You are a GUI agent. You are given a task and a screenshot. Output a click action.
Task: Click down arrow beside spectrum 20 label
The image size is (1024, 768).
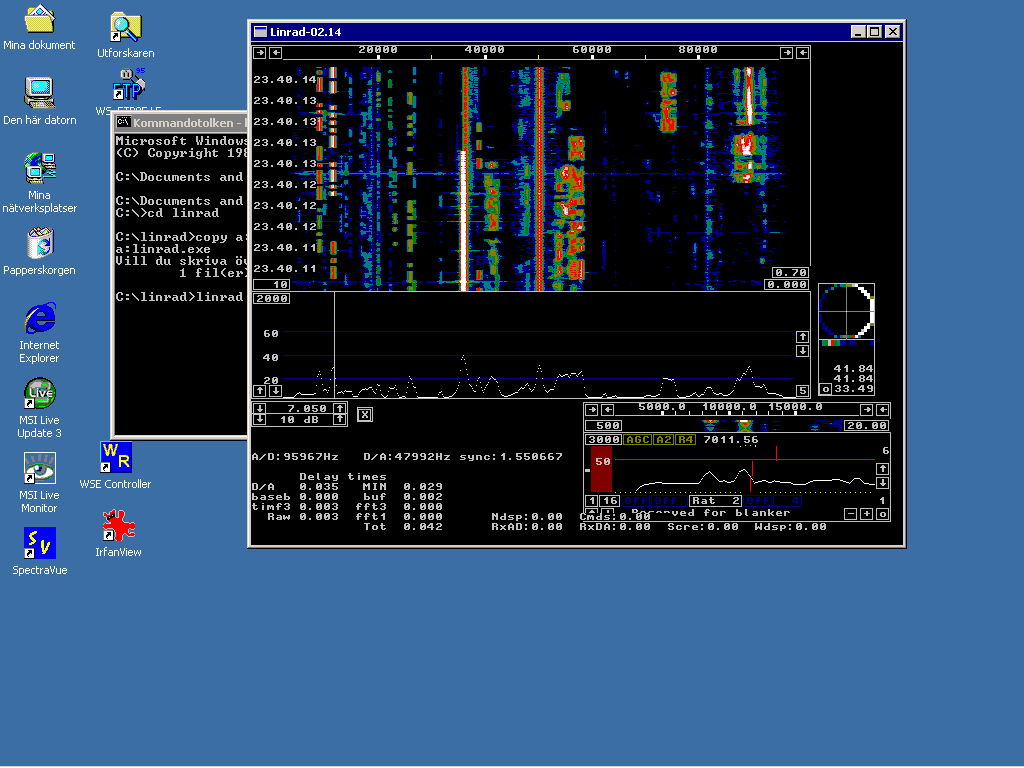point(276,391)
